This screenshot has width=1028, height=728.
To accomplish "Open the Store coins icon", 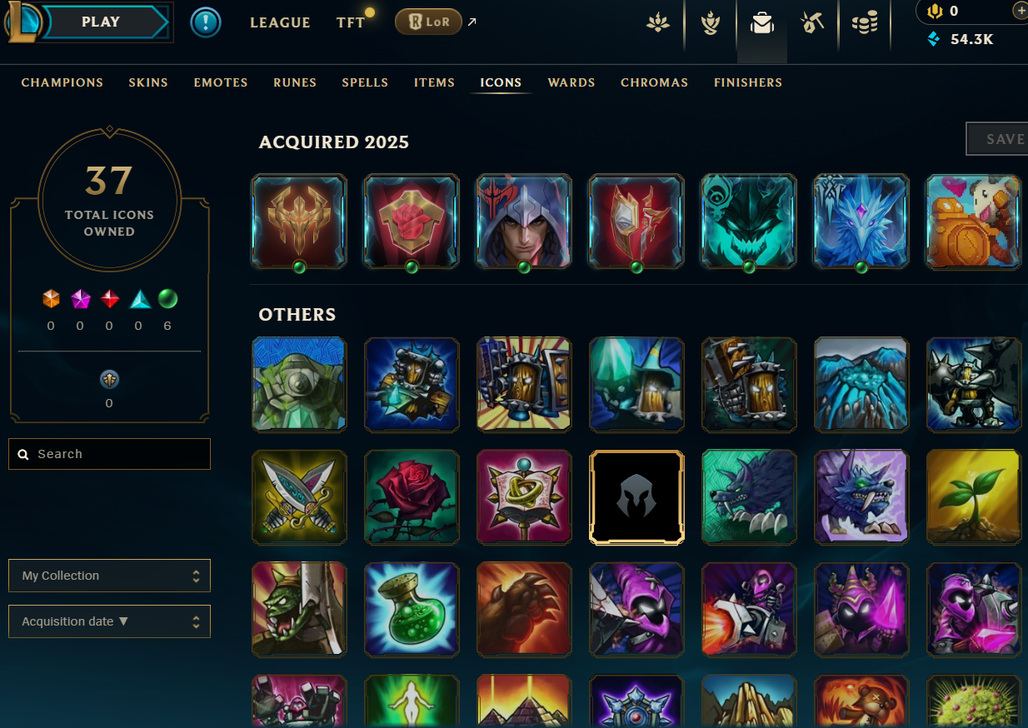I will (864, 24).
